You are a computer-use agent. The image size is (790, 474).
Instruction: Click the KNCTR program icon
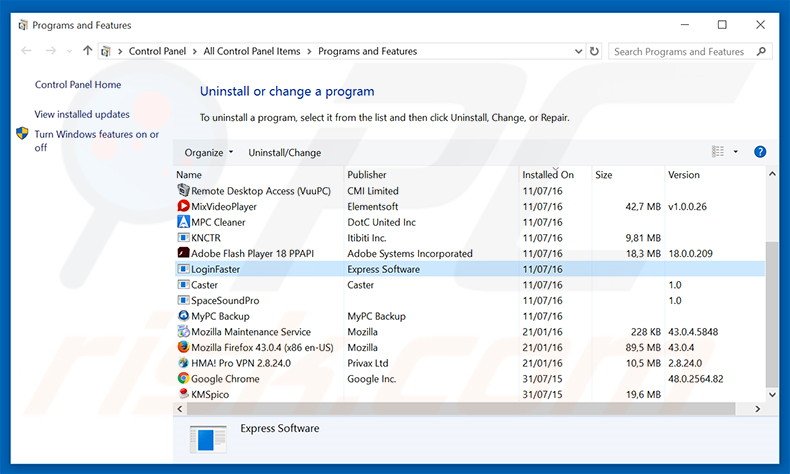pyautogui.click(x=183, y=237)
